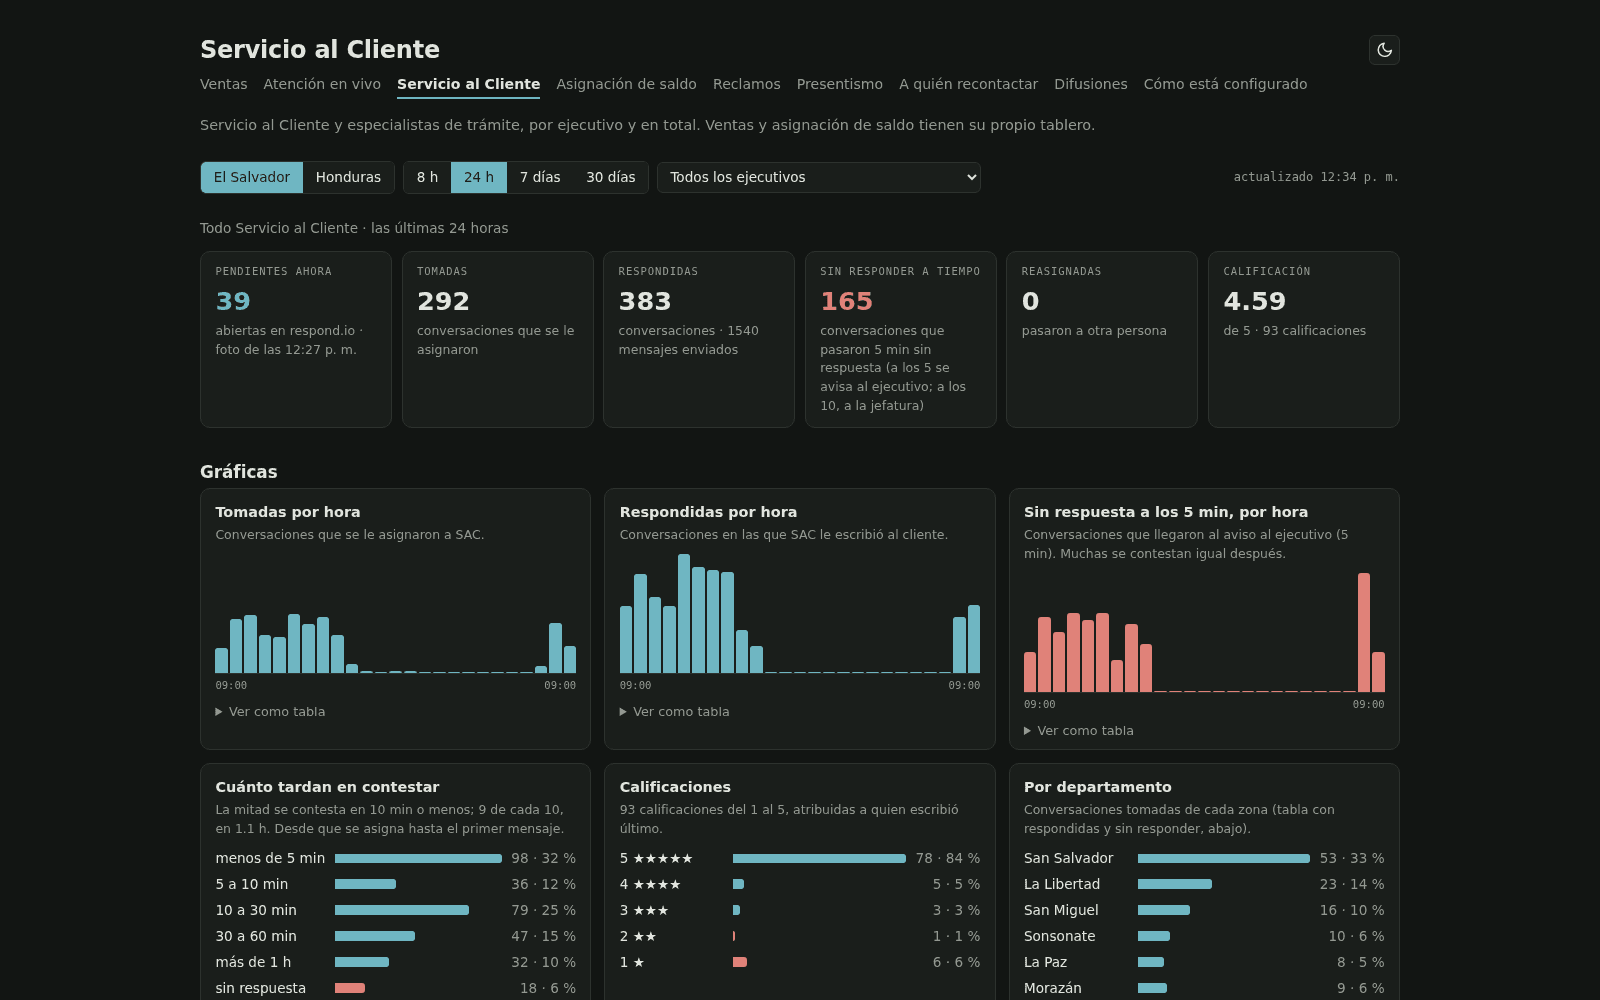Select the El Salvador country toggle

(x=252, y=177)
